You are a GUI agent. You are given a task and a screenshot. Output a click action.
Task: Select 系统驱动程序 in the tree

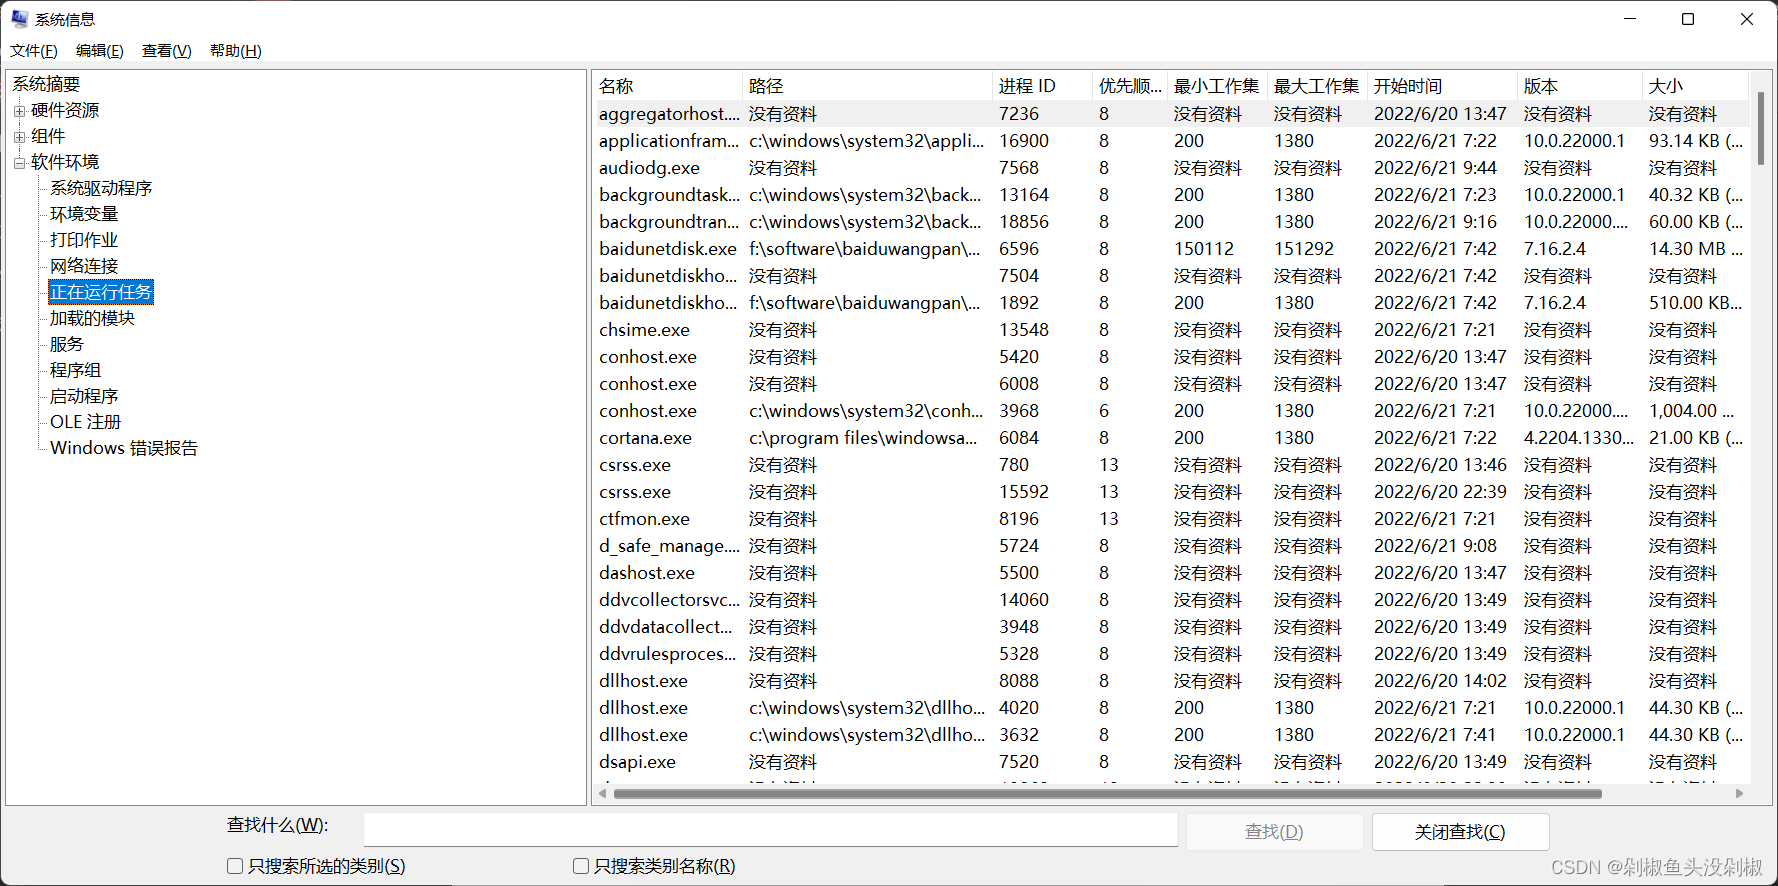tap(101, 188)
